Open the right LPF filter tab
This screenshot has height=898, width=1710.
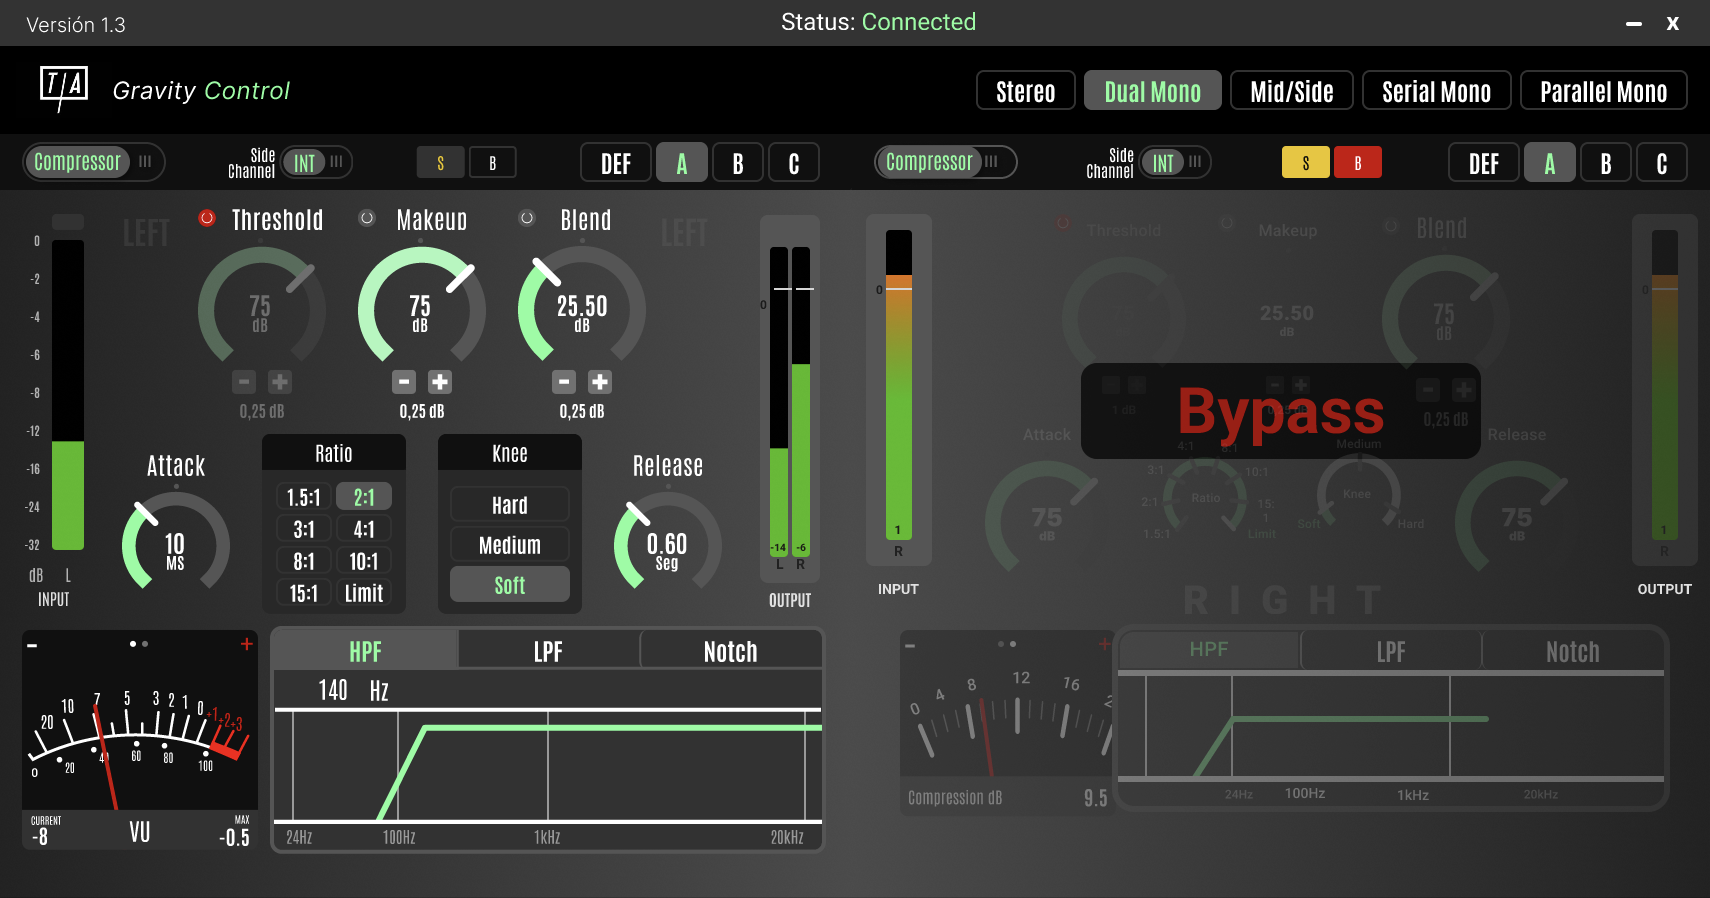(x=1391, y=651)
